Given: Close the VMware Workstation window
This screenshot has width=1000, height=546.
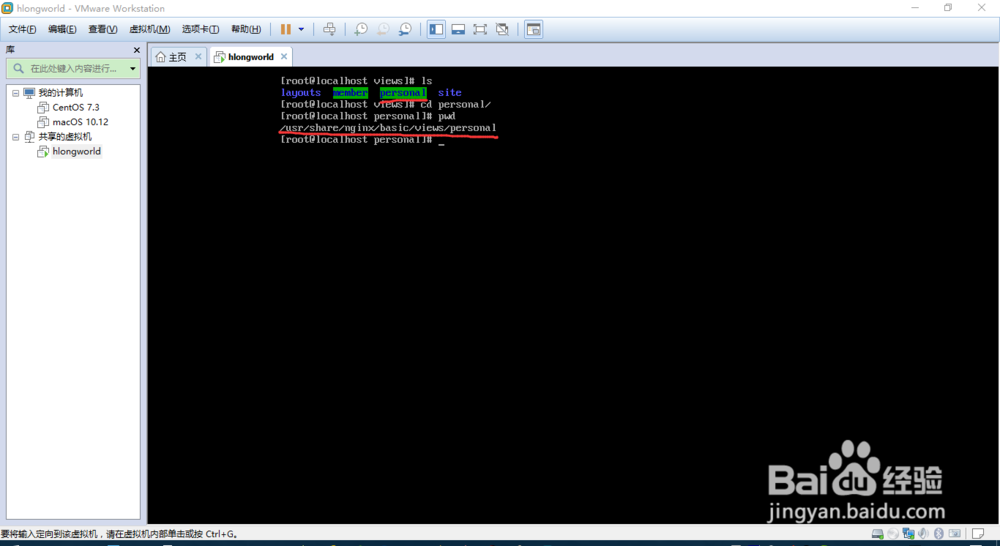Looking at the screenshot, I should pyautogui.click(x=982, y=8).
